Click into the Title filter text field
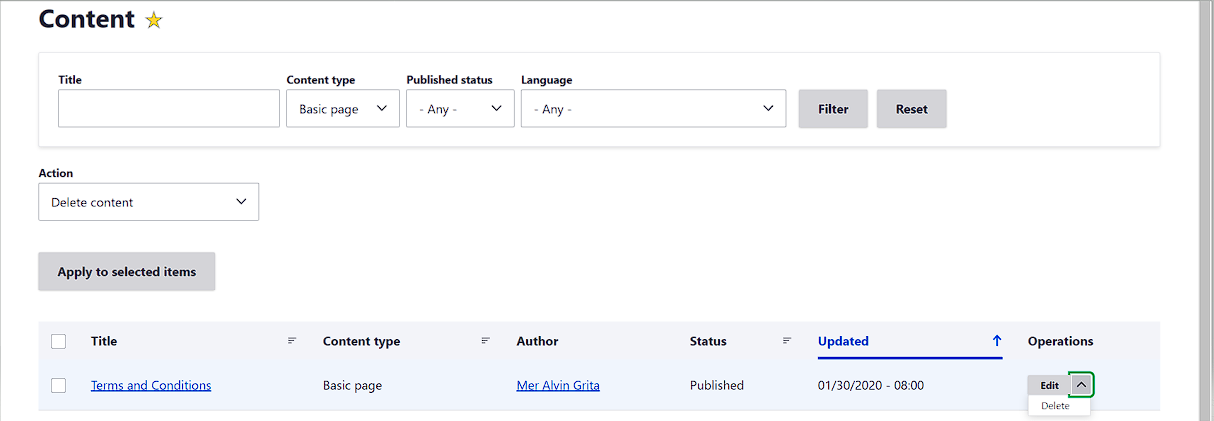Image resolution: width=1214 pixels, height=421 pixels. tap(169, 109)
